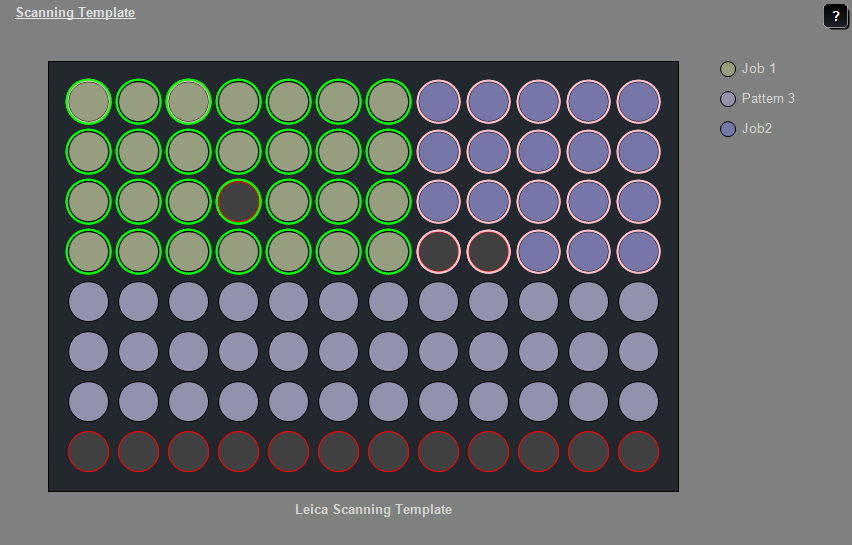Click the Job 1 legend color circle
Screen dimensions: 852x545
pos(728,69)
